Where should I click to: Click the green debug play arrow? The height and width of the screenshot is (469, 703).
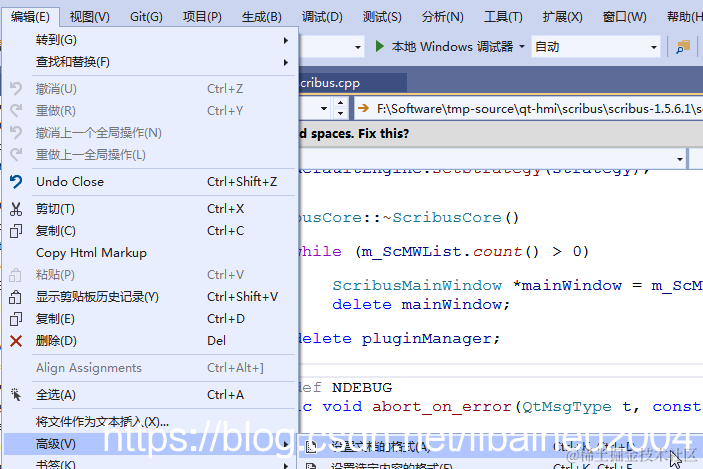coord(379,46)
